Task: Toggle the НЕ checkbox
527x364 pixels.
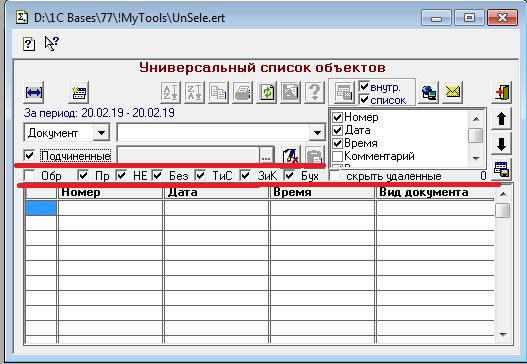Action: coord(121,175)
